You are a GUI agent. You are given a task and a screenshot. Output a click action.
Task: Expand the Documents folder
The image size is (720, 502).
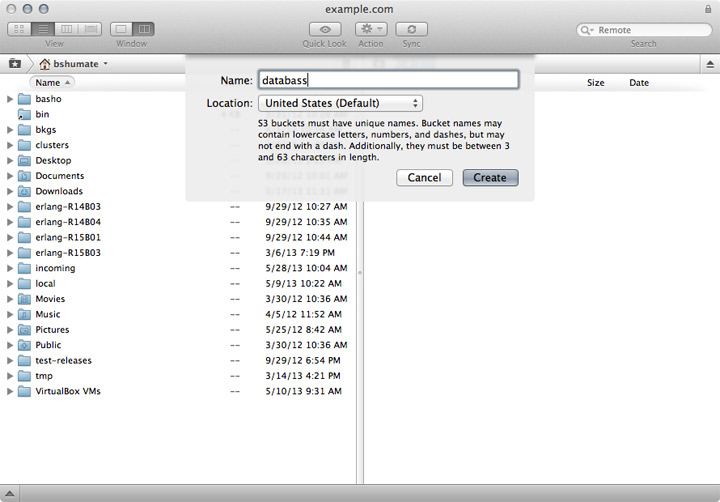click(10, 176)
